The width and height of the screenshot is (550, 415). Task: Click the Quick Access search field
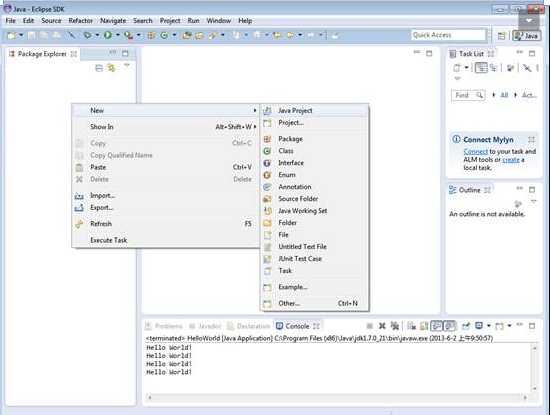point(448,35)
